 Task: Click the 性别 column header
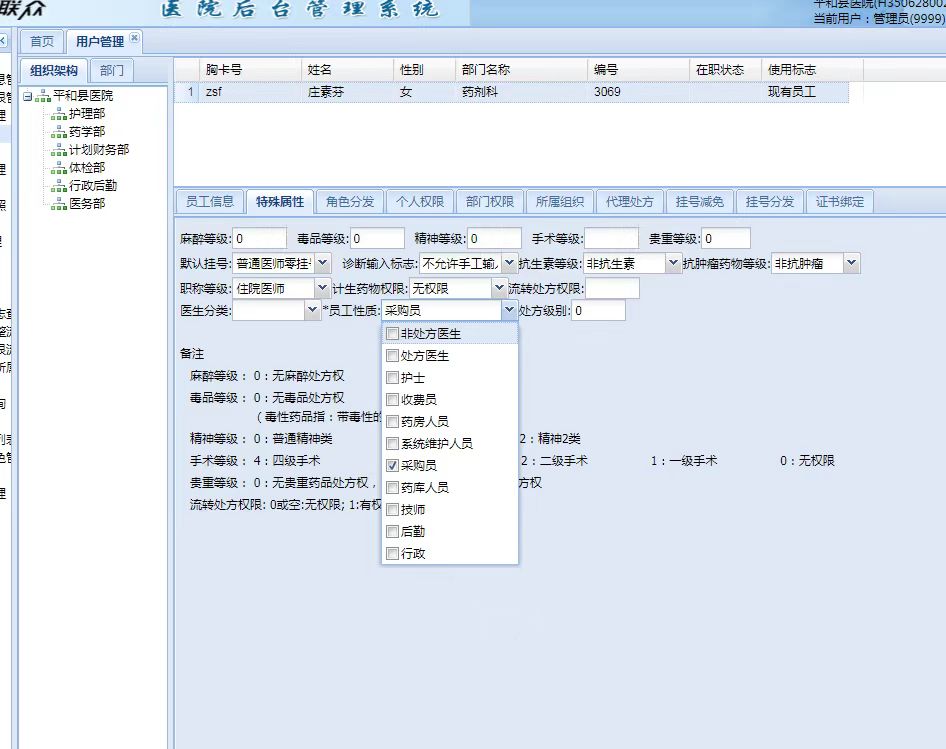coord(424,70)
